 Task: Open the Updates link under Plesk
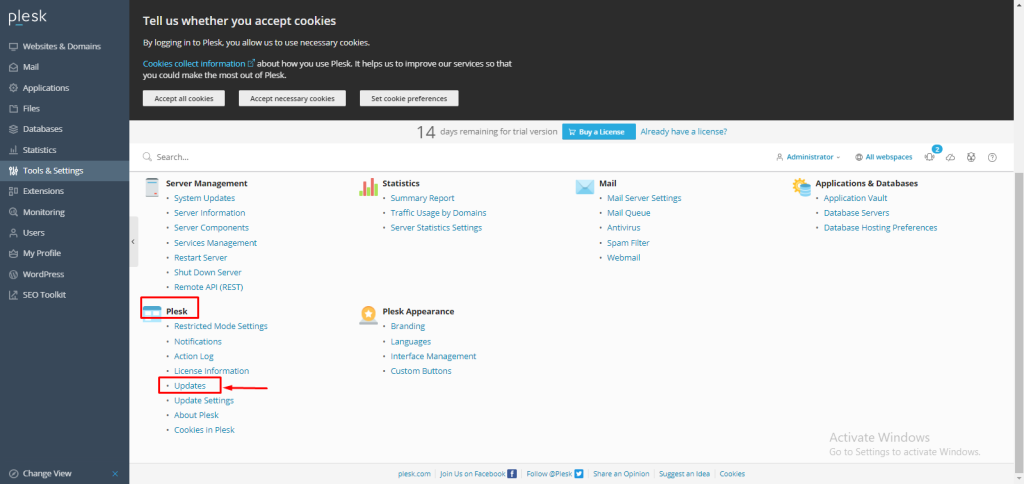(x=190, y=386)
